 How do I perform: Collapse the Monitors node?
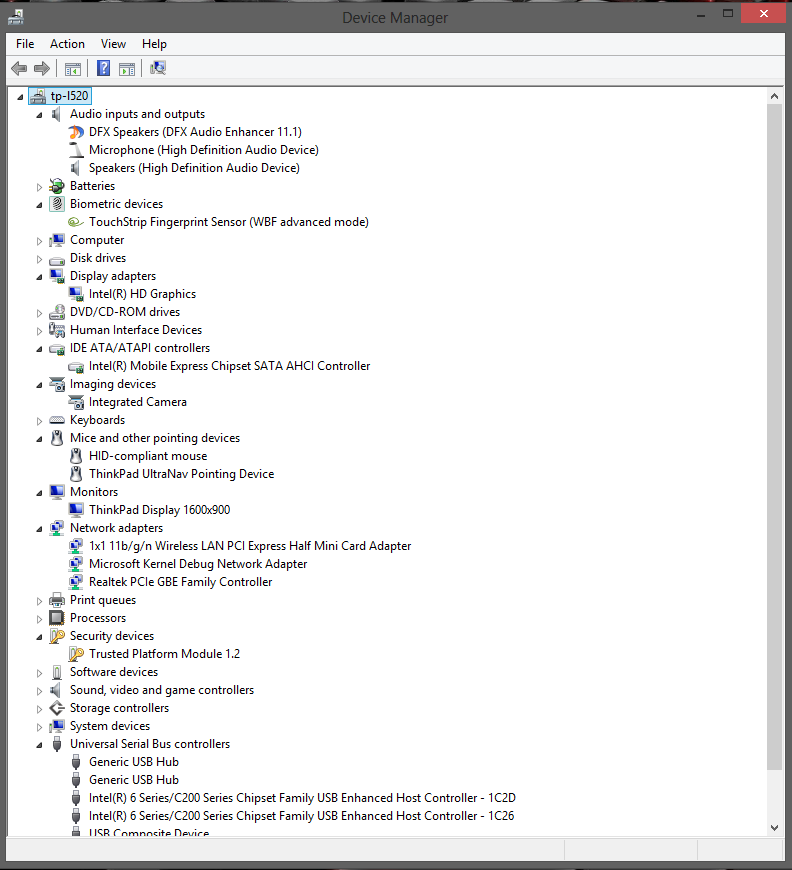pyautogui.click(x=39, y=493)
